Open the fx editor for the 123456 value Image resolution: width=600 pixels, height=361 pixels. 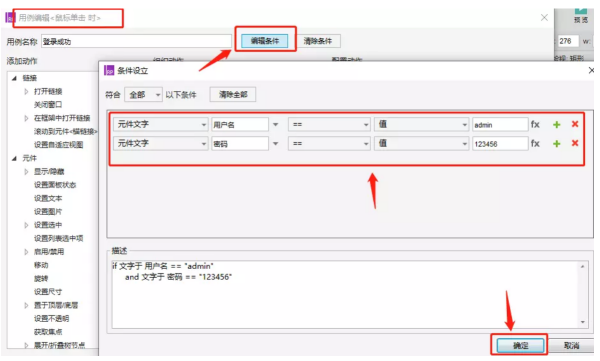(535, 144)
